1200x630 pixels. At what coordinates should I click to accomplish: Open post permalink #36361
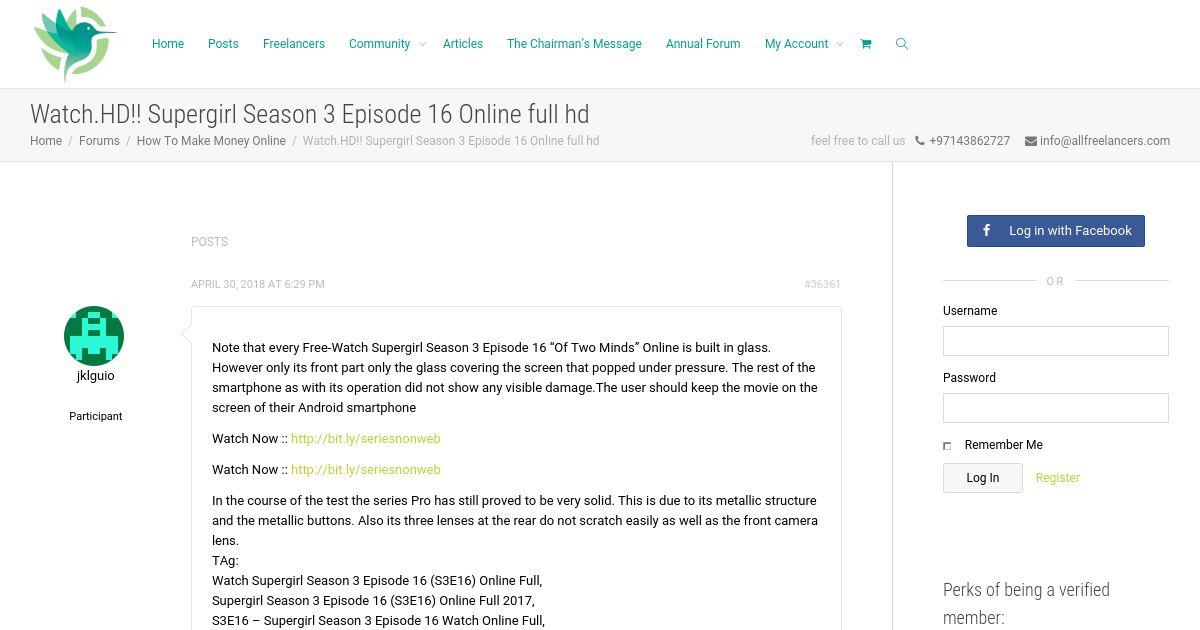pos(822,285)
